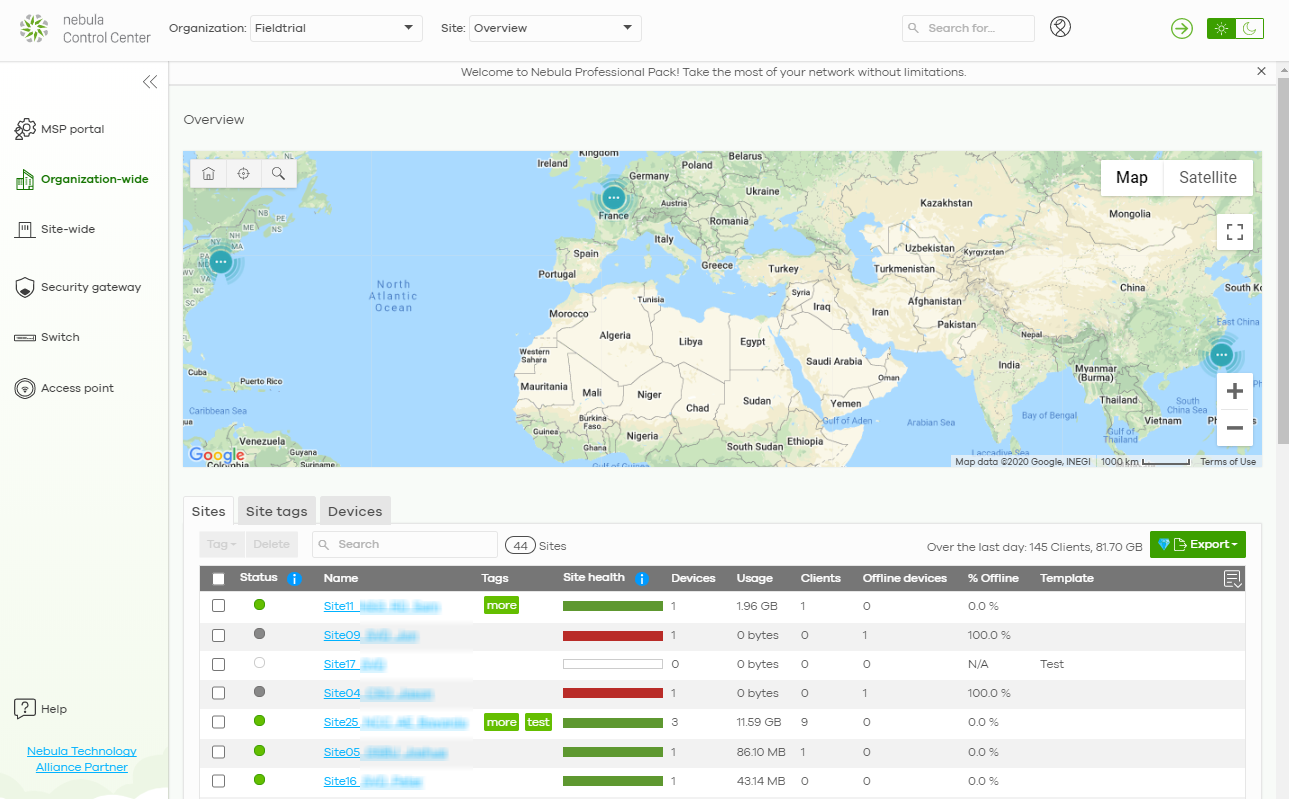
Task: Click the site cluster marker near New York
Action: 221,263
